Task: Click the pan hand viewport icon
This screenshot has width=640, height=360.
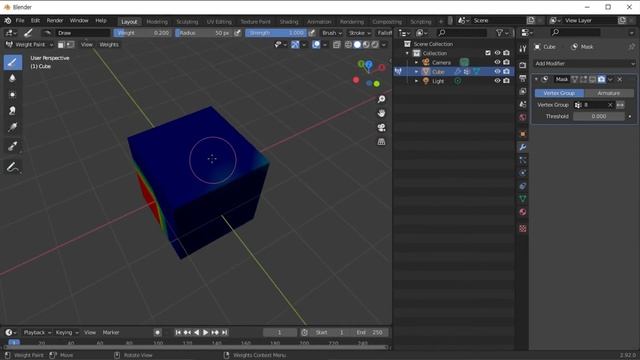Action: click(x=381, y=113)
